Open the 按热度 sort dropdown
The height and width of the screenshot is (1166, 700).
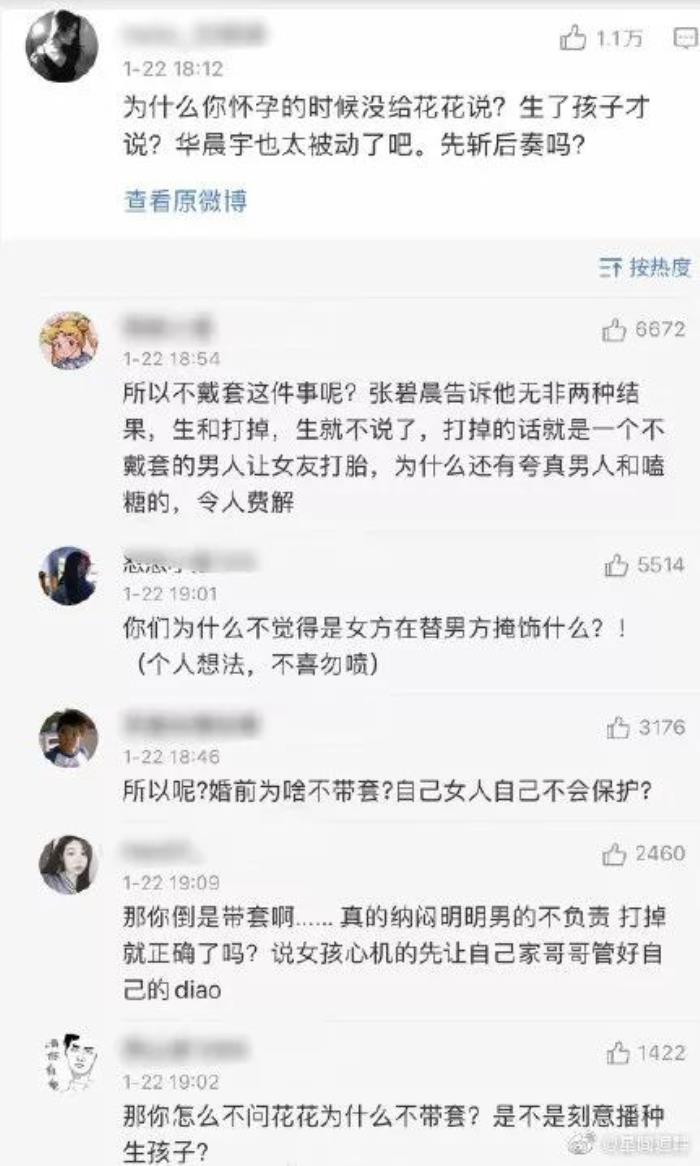pyautogui.click(x=645, y=268)
